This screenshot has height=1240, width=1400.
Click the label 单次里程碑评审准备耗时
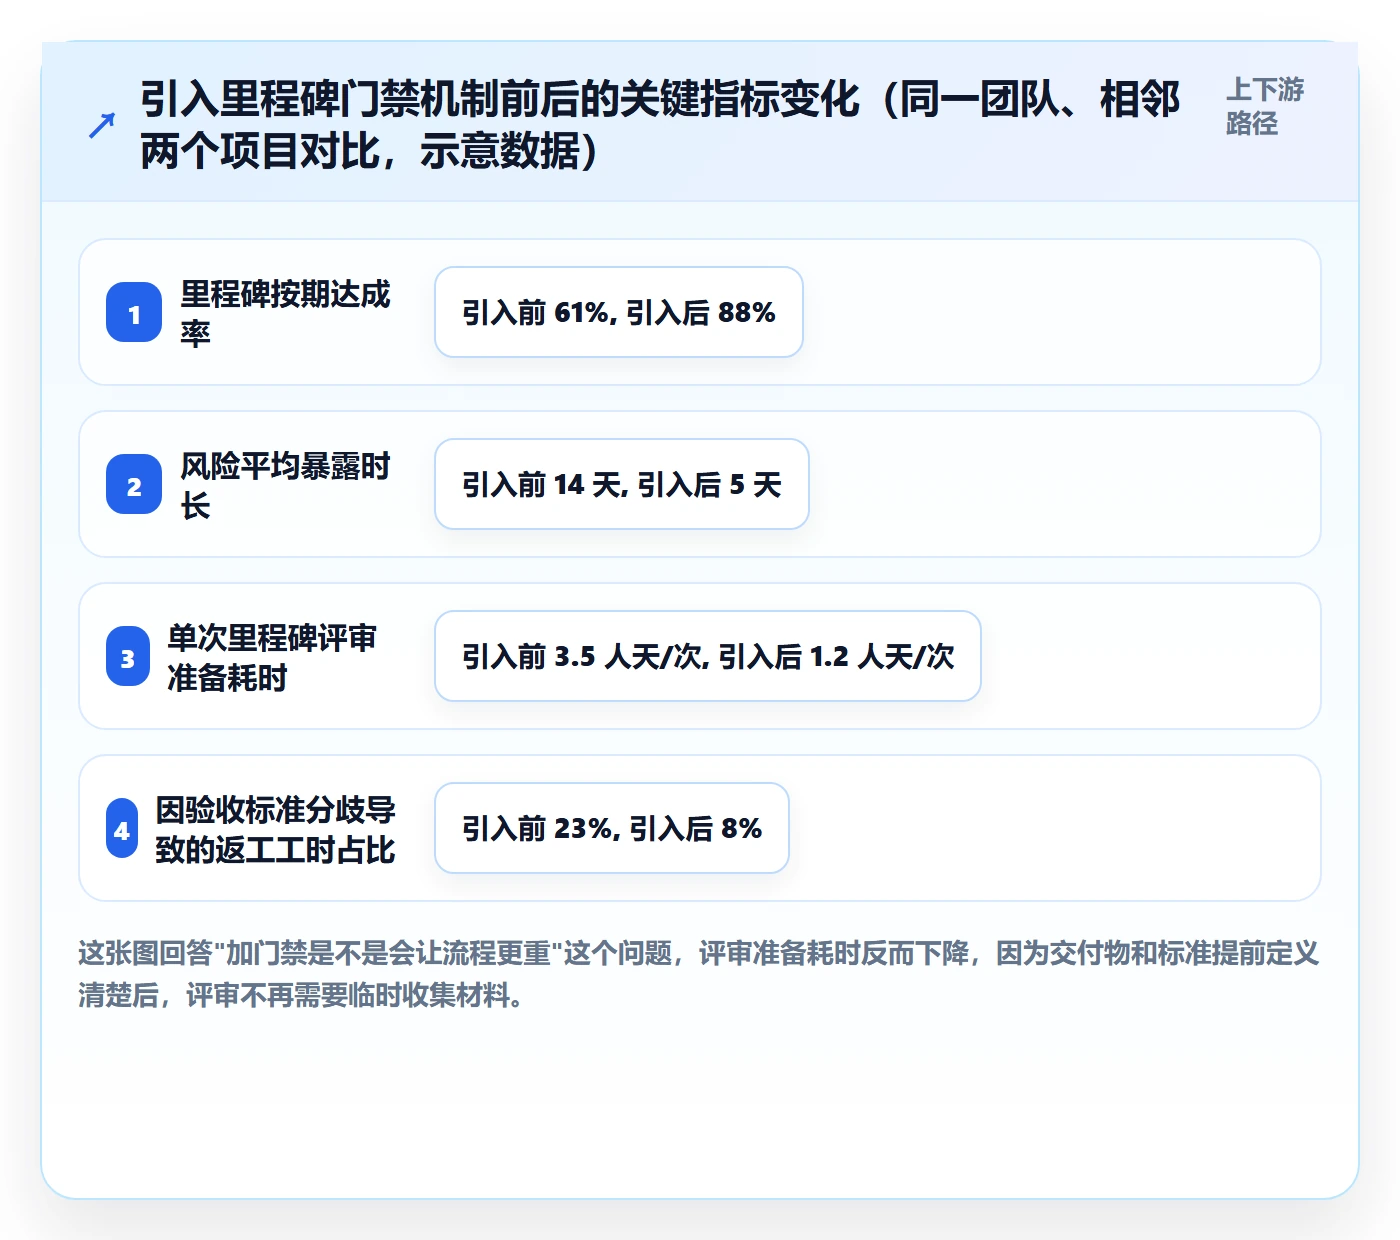pos(272,657)
